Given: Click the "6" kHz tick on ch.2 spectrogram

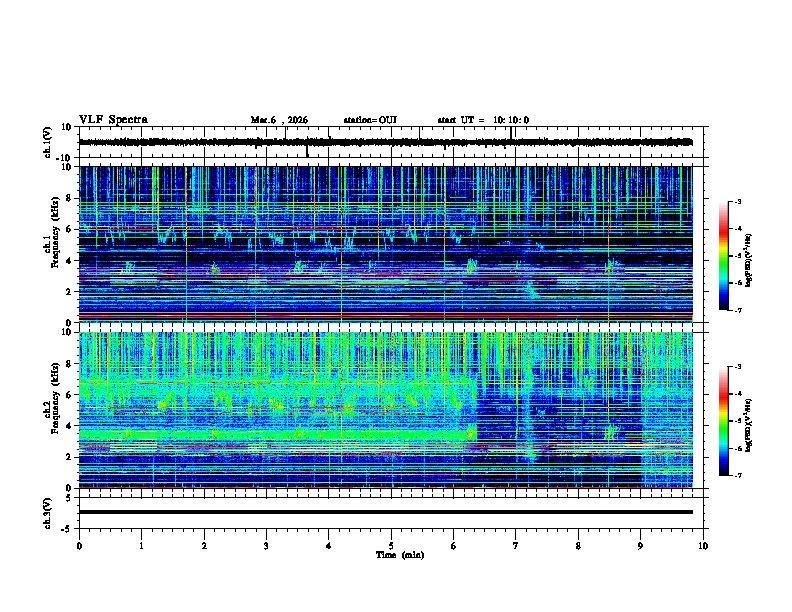Looking at the screenshot, I should 70,395.
